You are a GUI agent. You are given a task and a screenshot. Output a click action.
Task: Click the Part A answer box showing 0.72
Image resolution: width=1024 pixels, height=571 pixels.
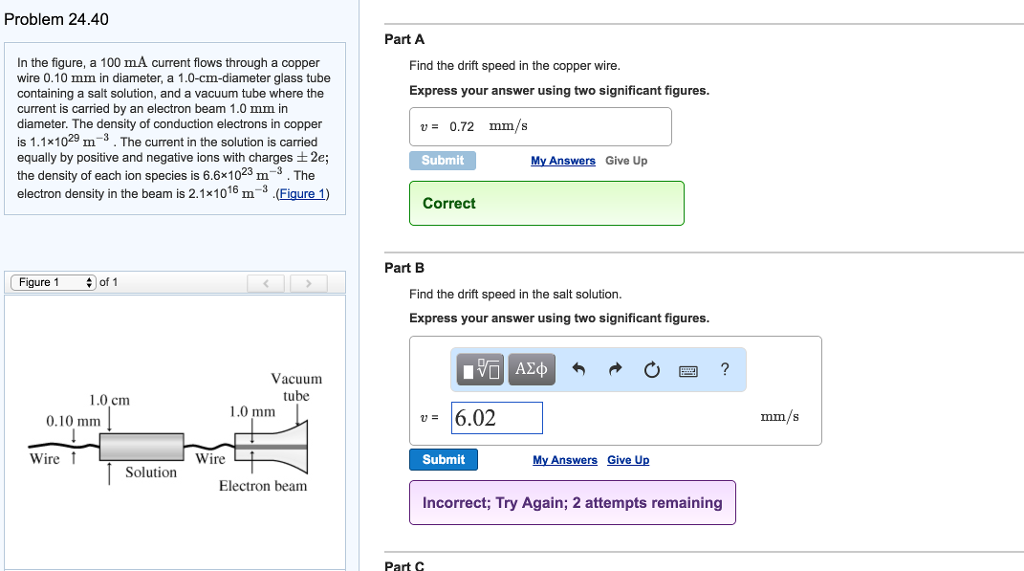(540, 127)
